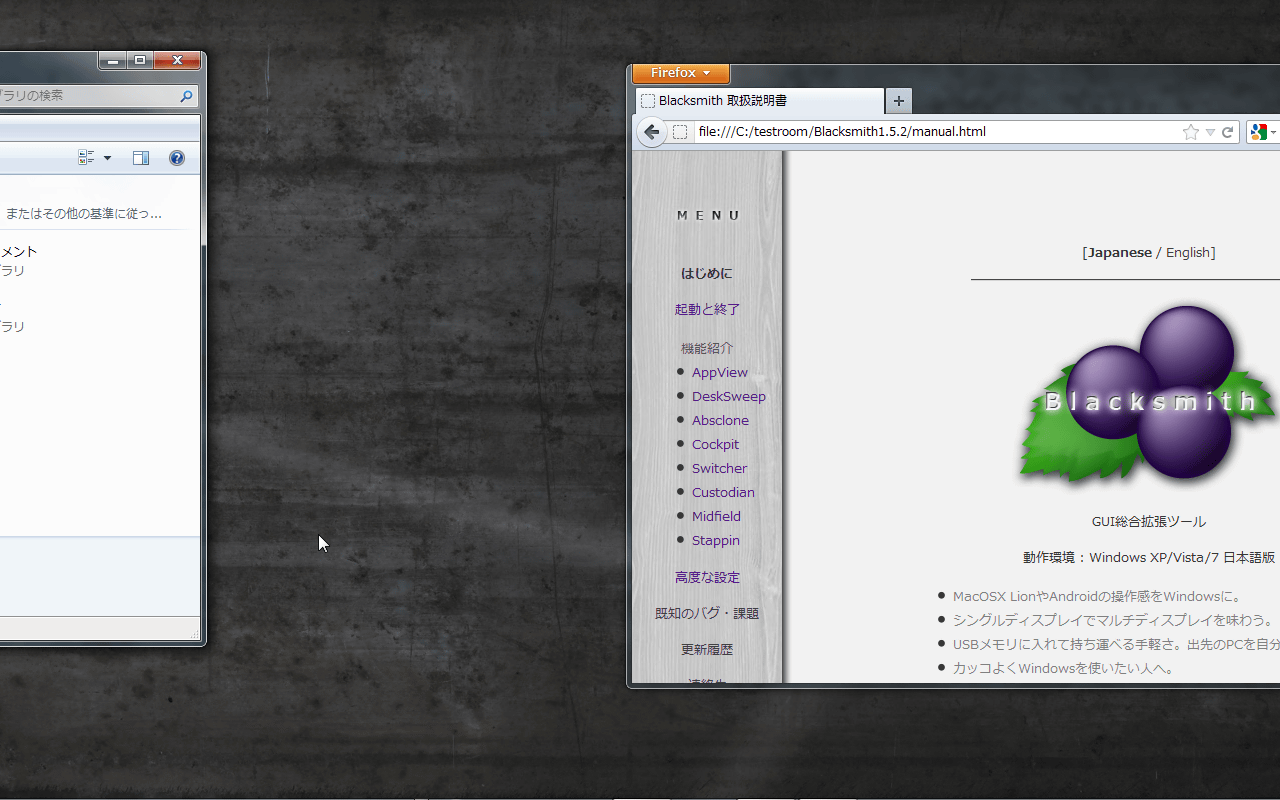Click the MacOSX LionやAndroid bullet text
1280x800 pixels.
[x=1097, y=596]
